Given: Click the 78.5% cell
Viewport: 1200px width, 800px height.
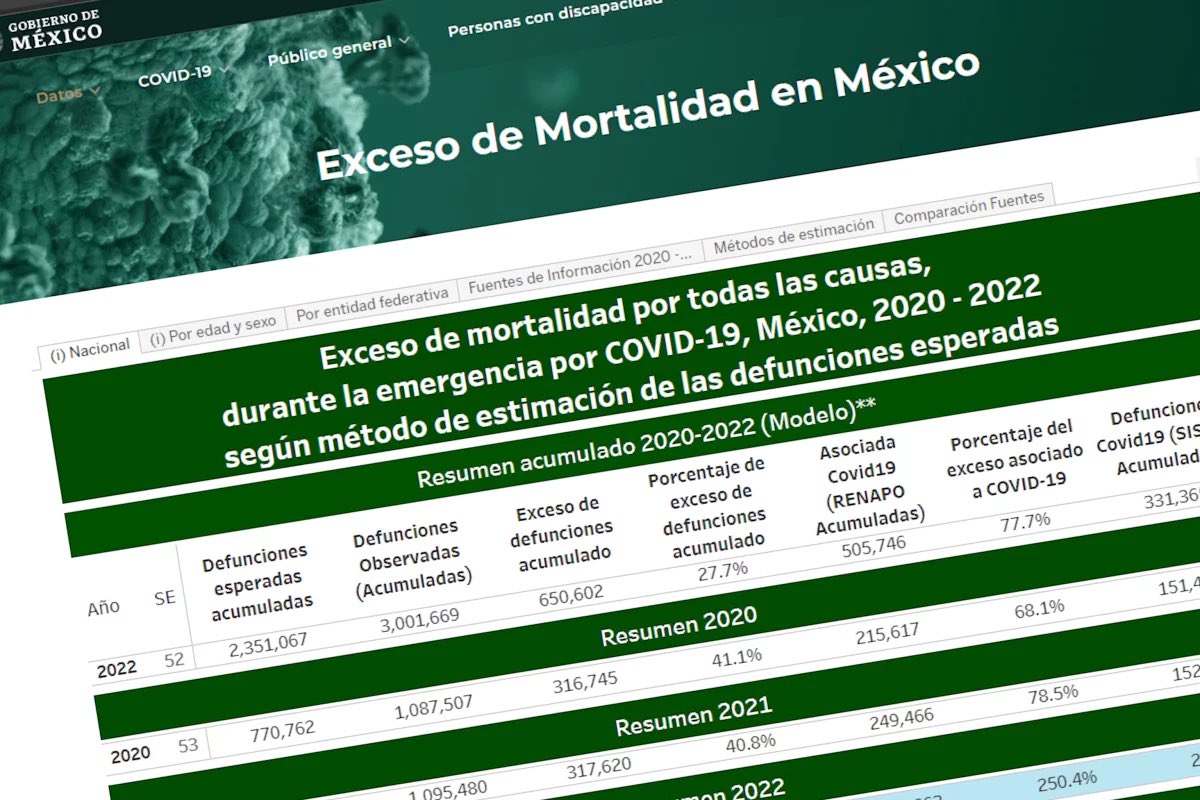Looking at the screenshot, I should coord(1052,695).
